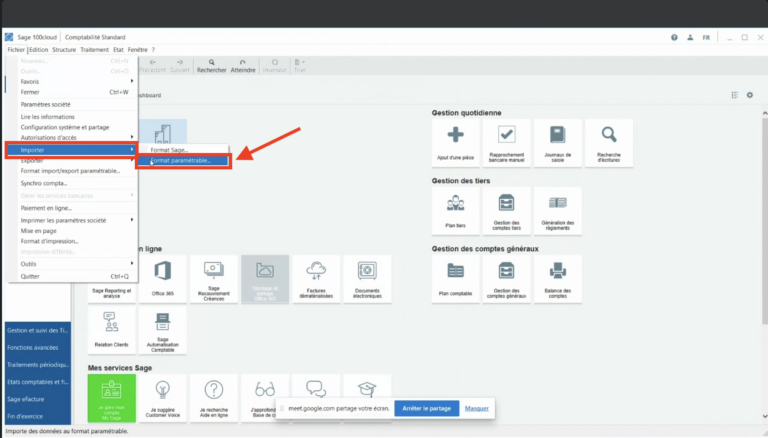Open Balance des comptes tile
768x438 pixels.
(557, 279)
